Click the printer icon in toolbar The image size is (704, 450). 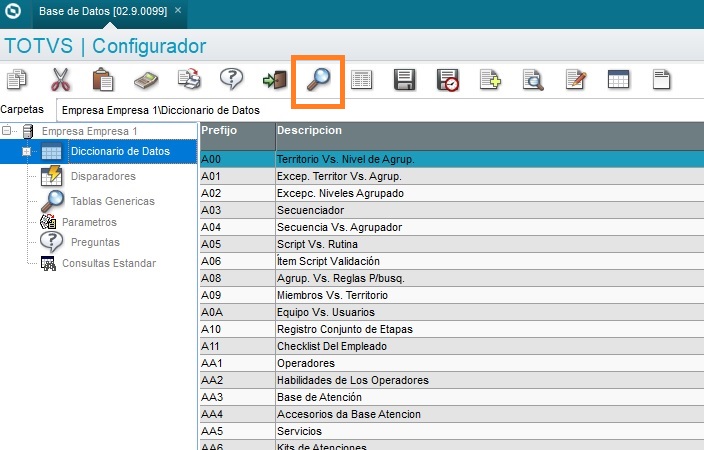click(x=189, y=79)
